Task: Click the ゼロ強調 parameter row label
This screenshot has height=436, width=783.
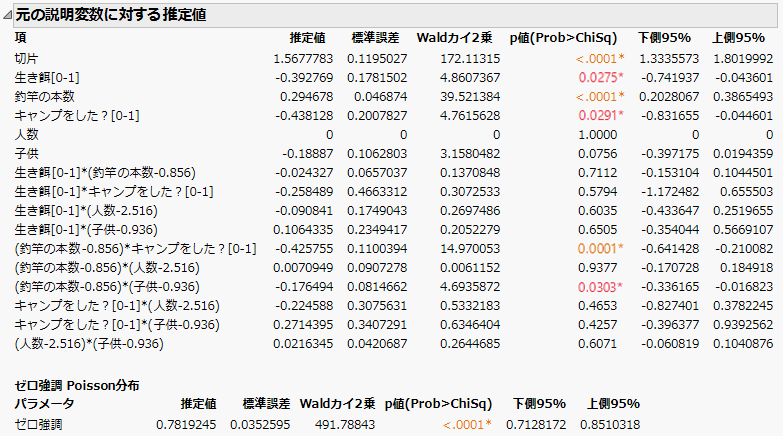Action: 38,425
